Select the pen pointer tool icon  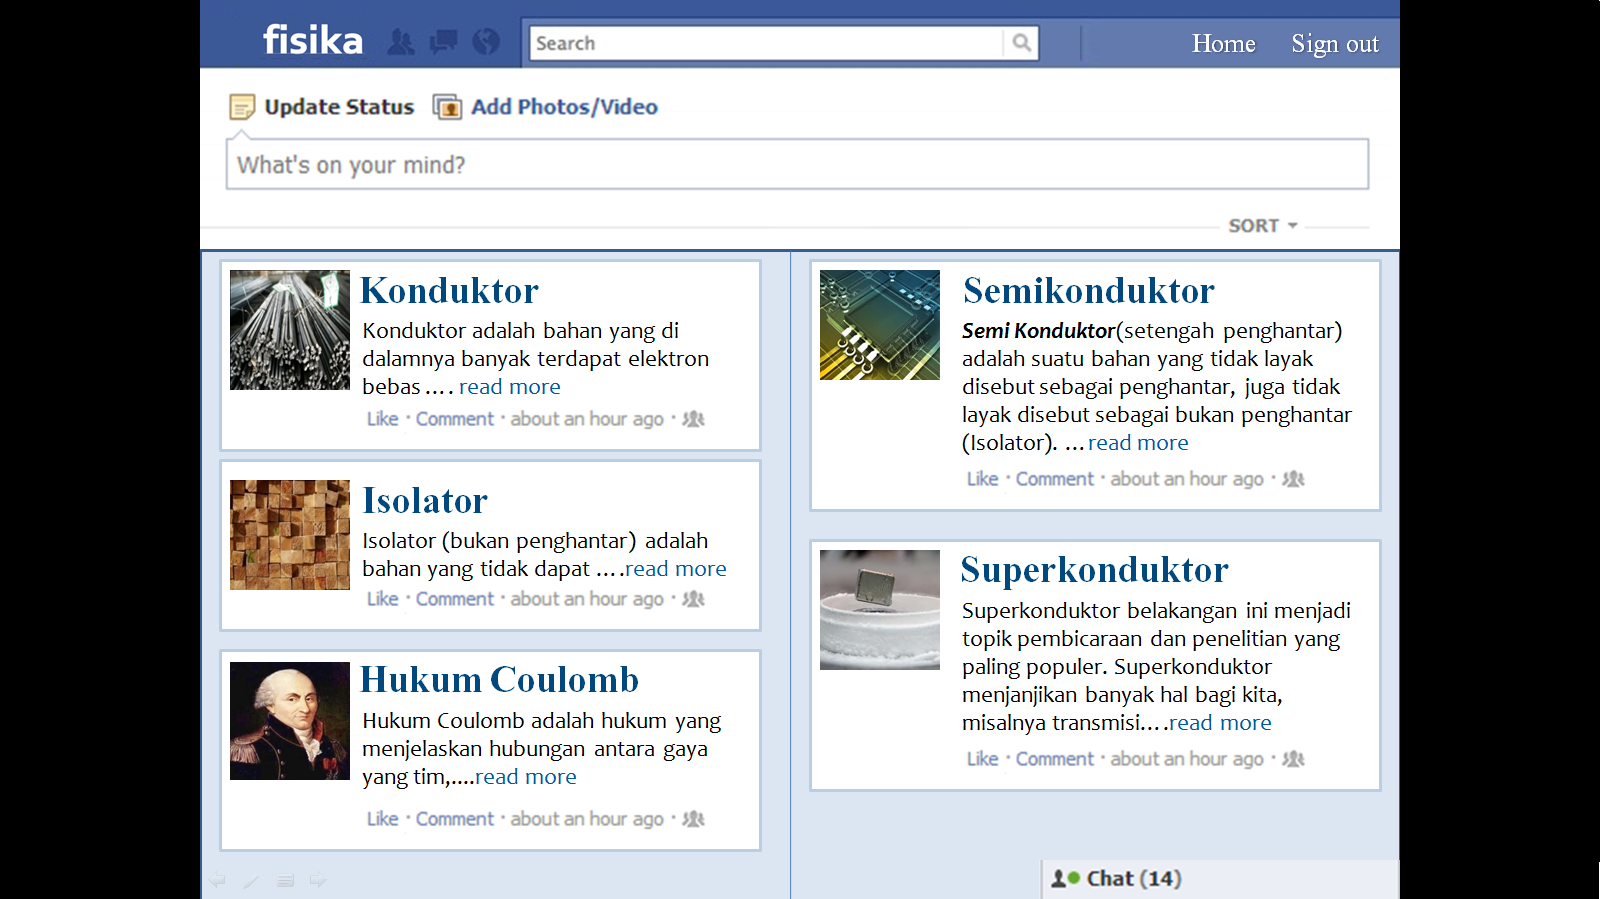[251, 880]
